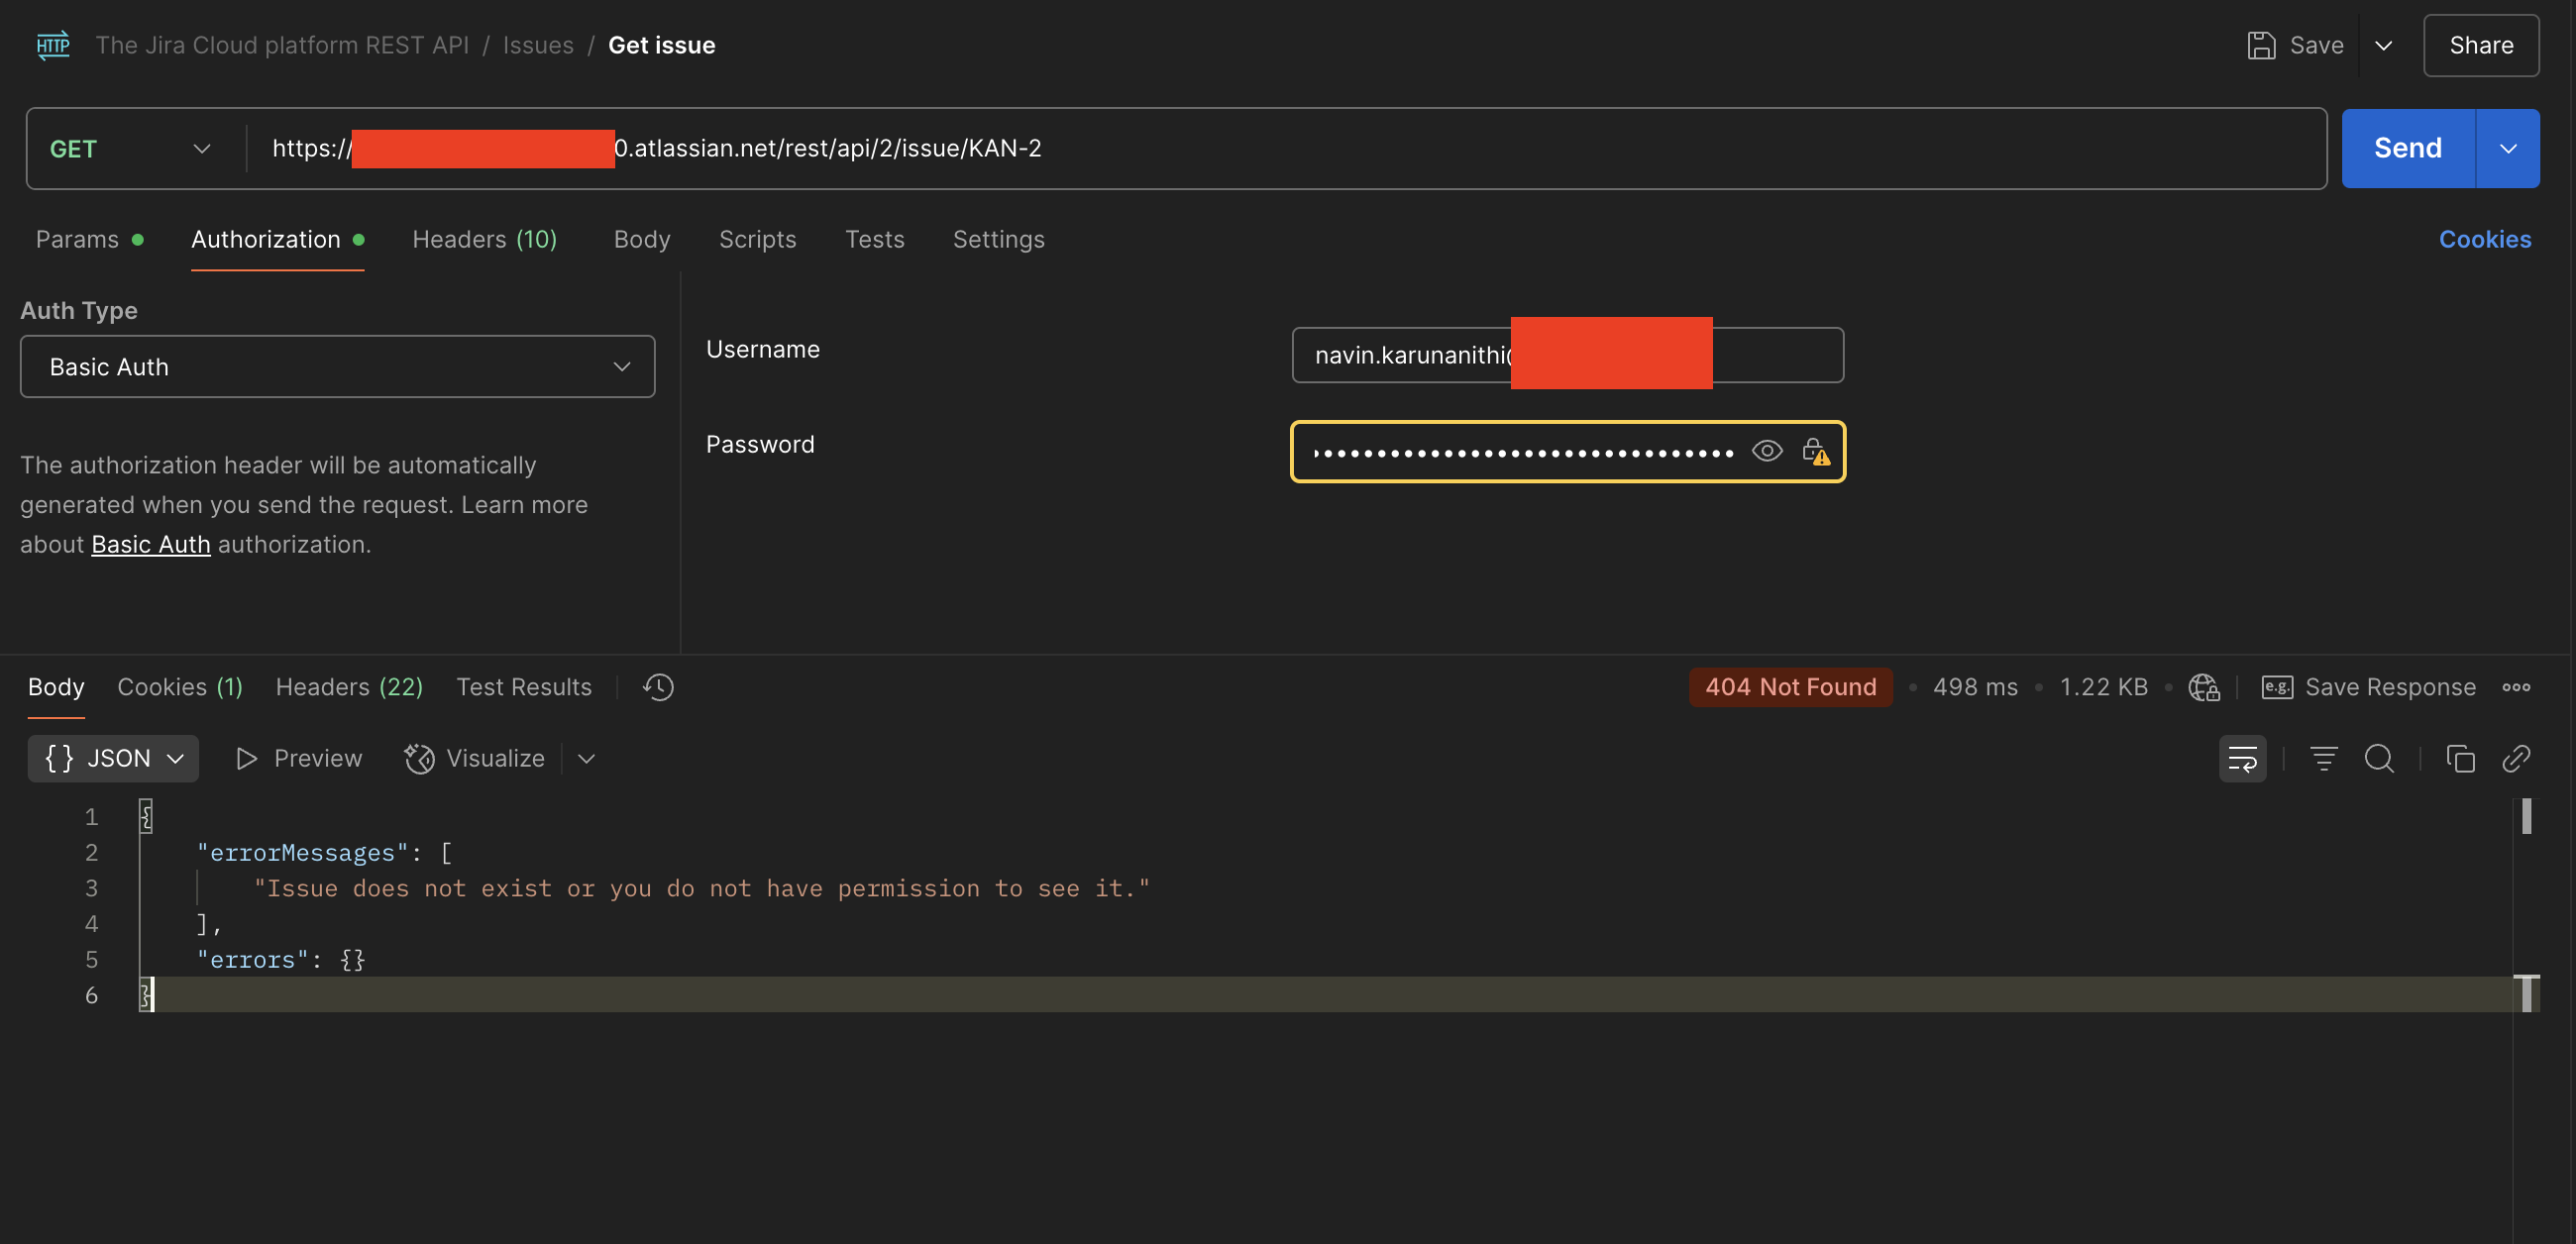Toggle the wrap lines icon
2576x1244 pixels.
pyautogui.click(x=2242, y=759)
